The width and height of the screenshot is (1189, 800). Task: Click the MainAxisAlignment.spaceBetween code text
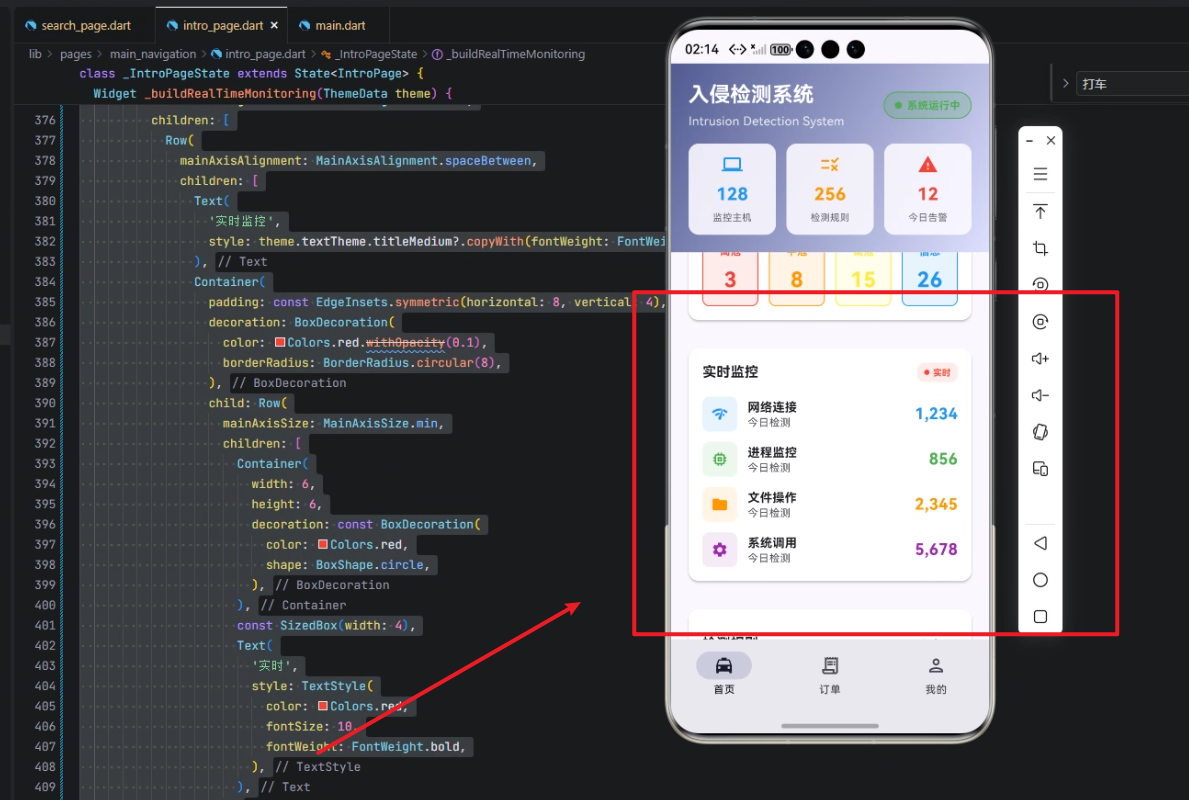pyautogui.click(x=425, y=160)
